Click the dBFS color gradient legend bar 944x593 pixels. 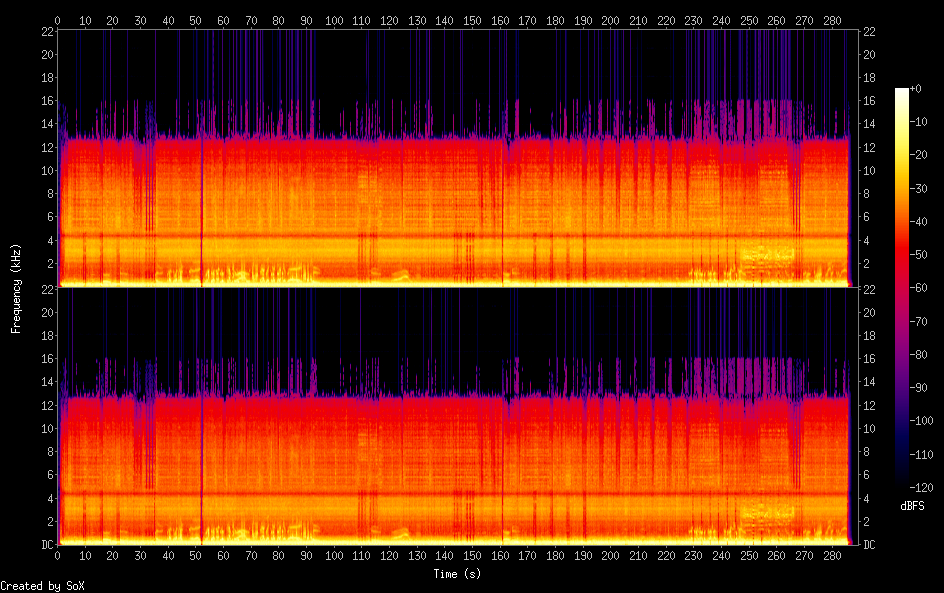[x=902, y=288]
